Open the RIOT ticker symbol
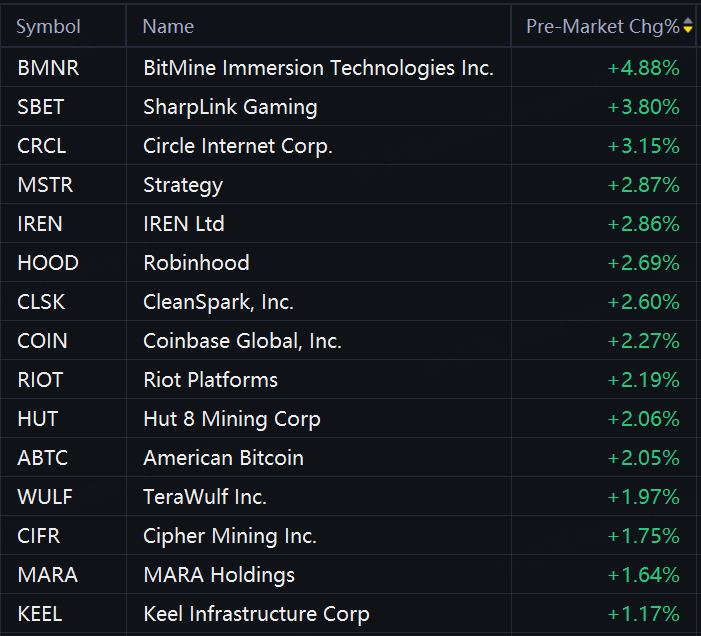Viewport: 701px width, 636px height. pyautogui.click(x=40, y=380)
